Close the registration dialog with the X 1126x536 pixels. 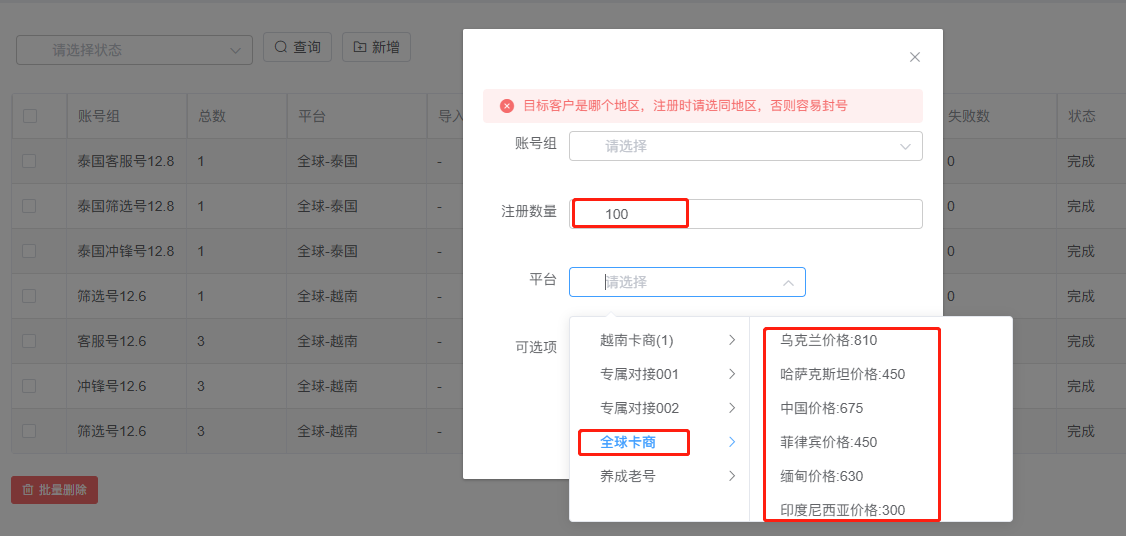915,57
